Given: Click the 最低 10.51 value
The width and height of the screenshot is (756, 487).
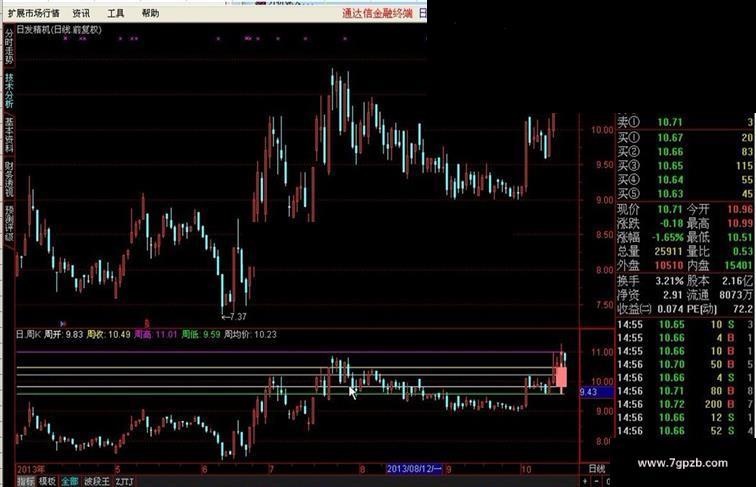Looking at the screenshot, I should (x=740, y=237).
